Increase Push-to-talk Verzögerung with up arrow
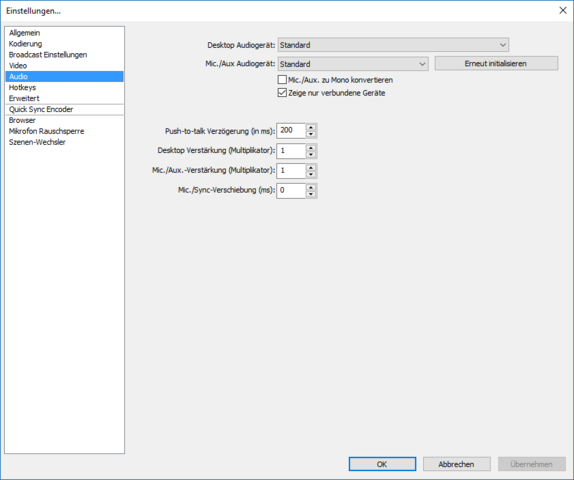Viewport: 574px width, 480px height. pyautogui.click(x=311, y=127)
